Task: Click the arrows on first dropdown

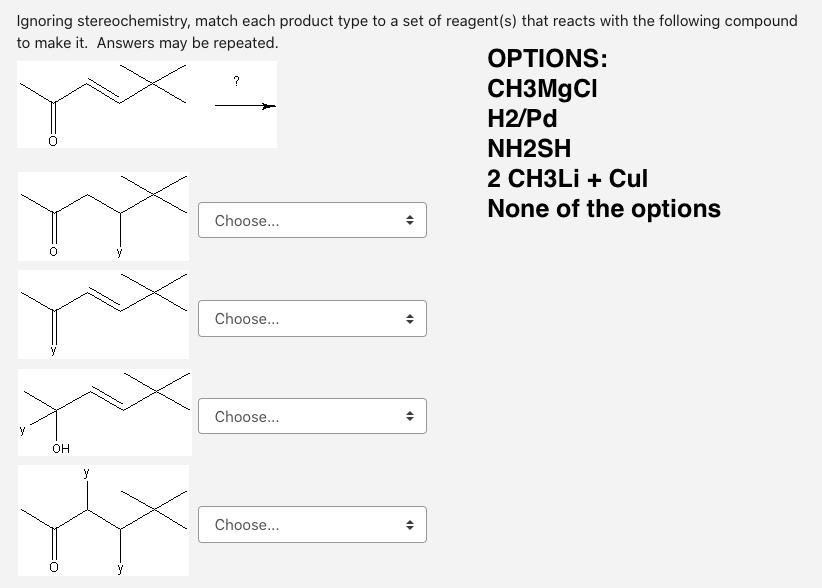Action: 410,221
